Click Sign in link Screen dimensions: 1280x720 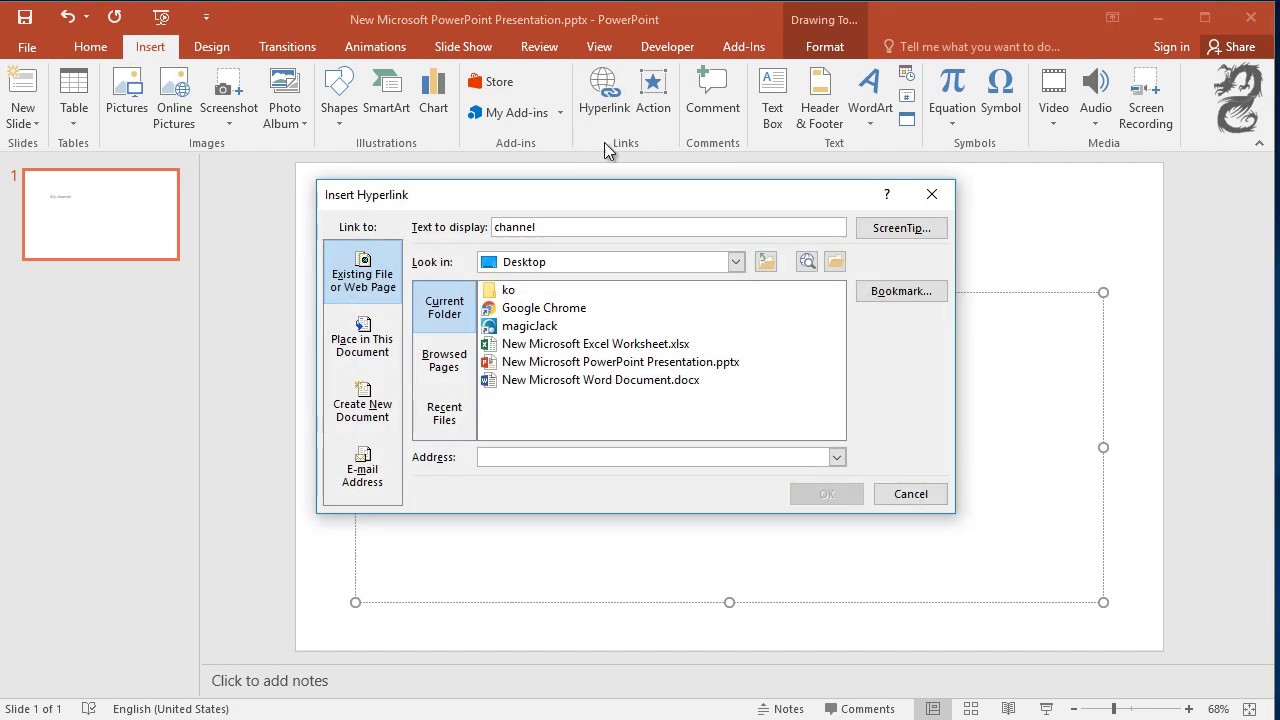pos(1171,47)
